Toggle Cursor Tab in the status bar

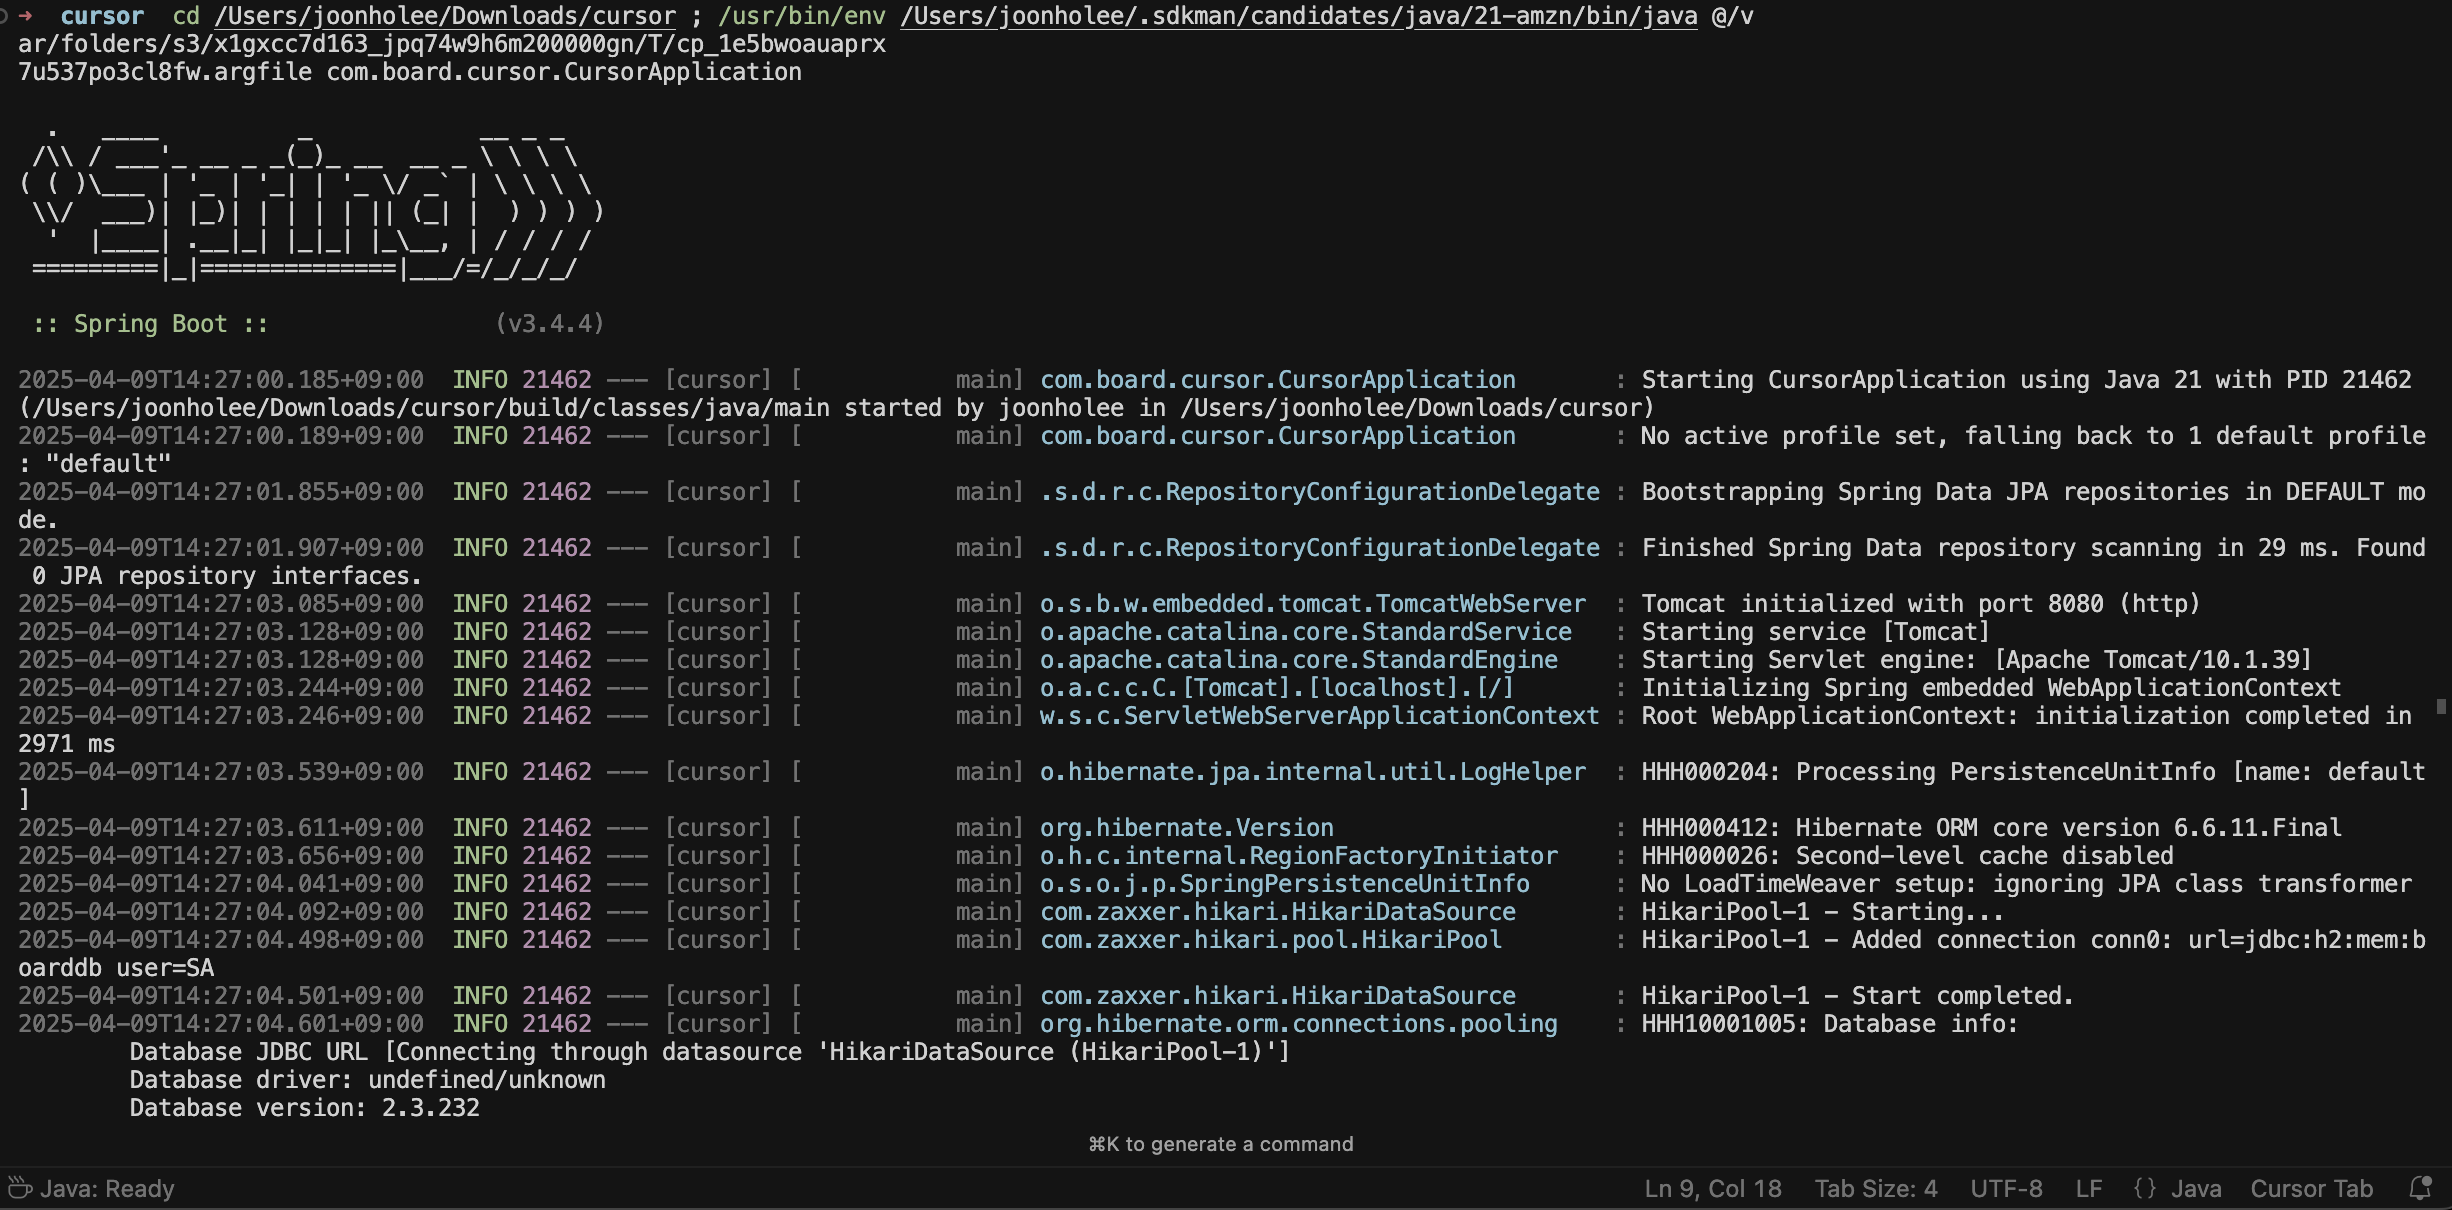point(2311,1188)
